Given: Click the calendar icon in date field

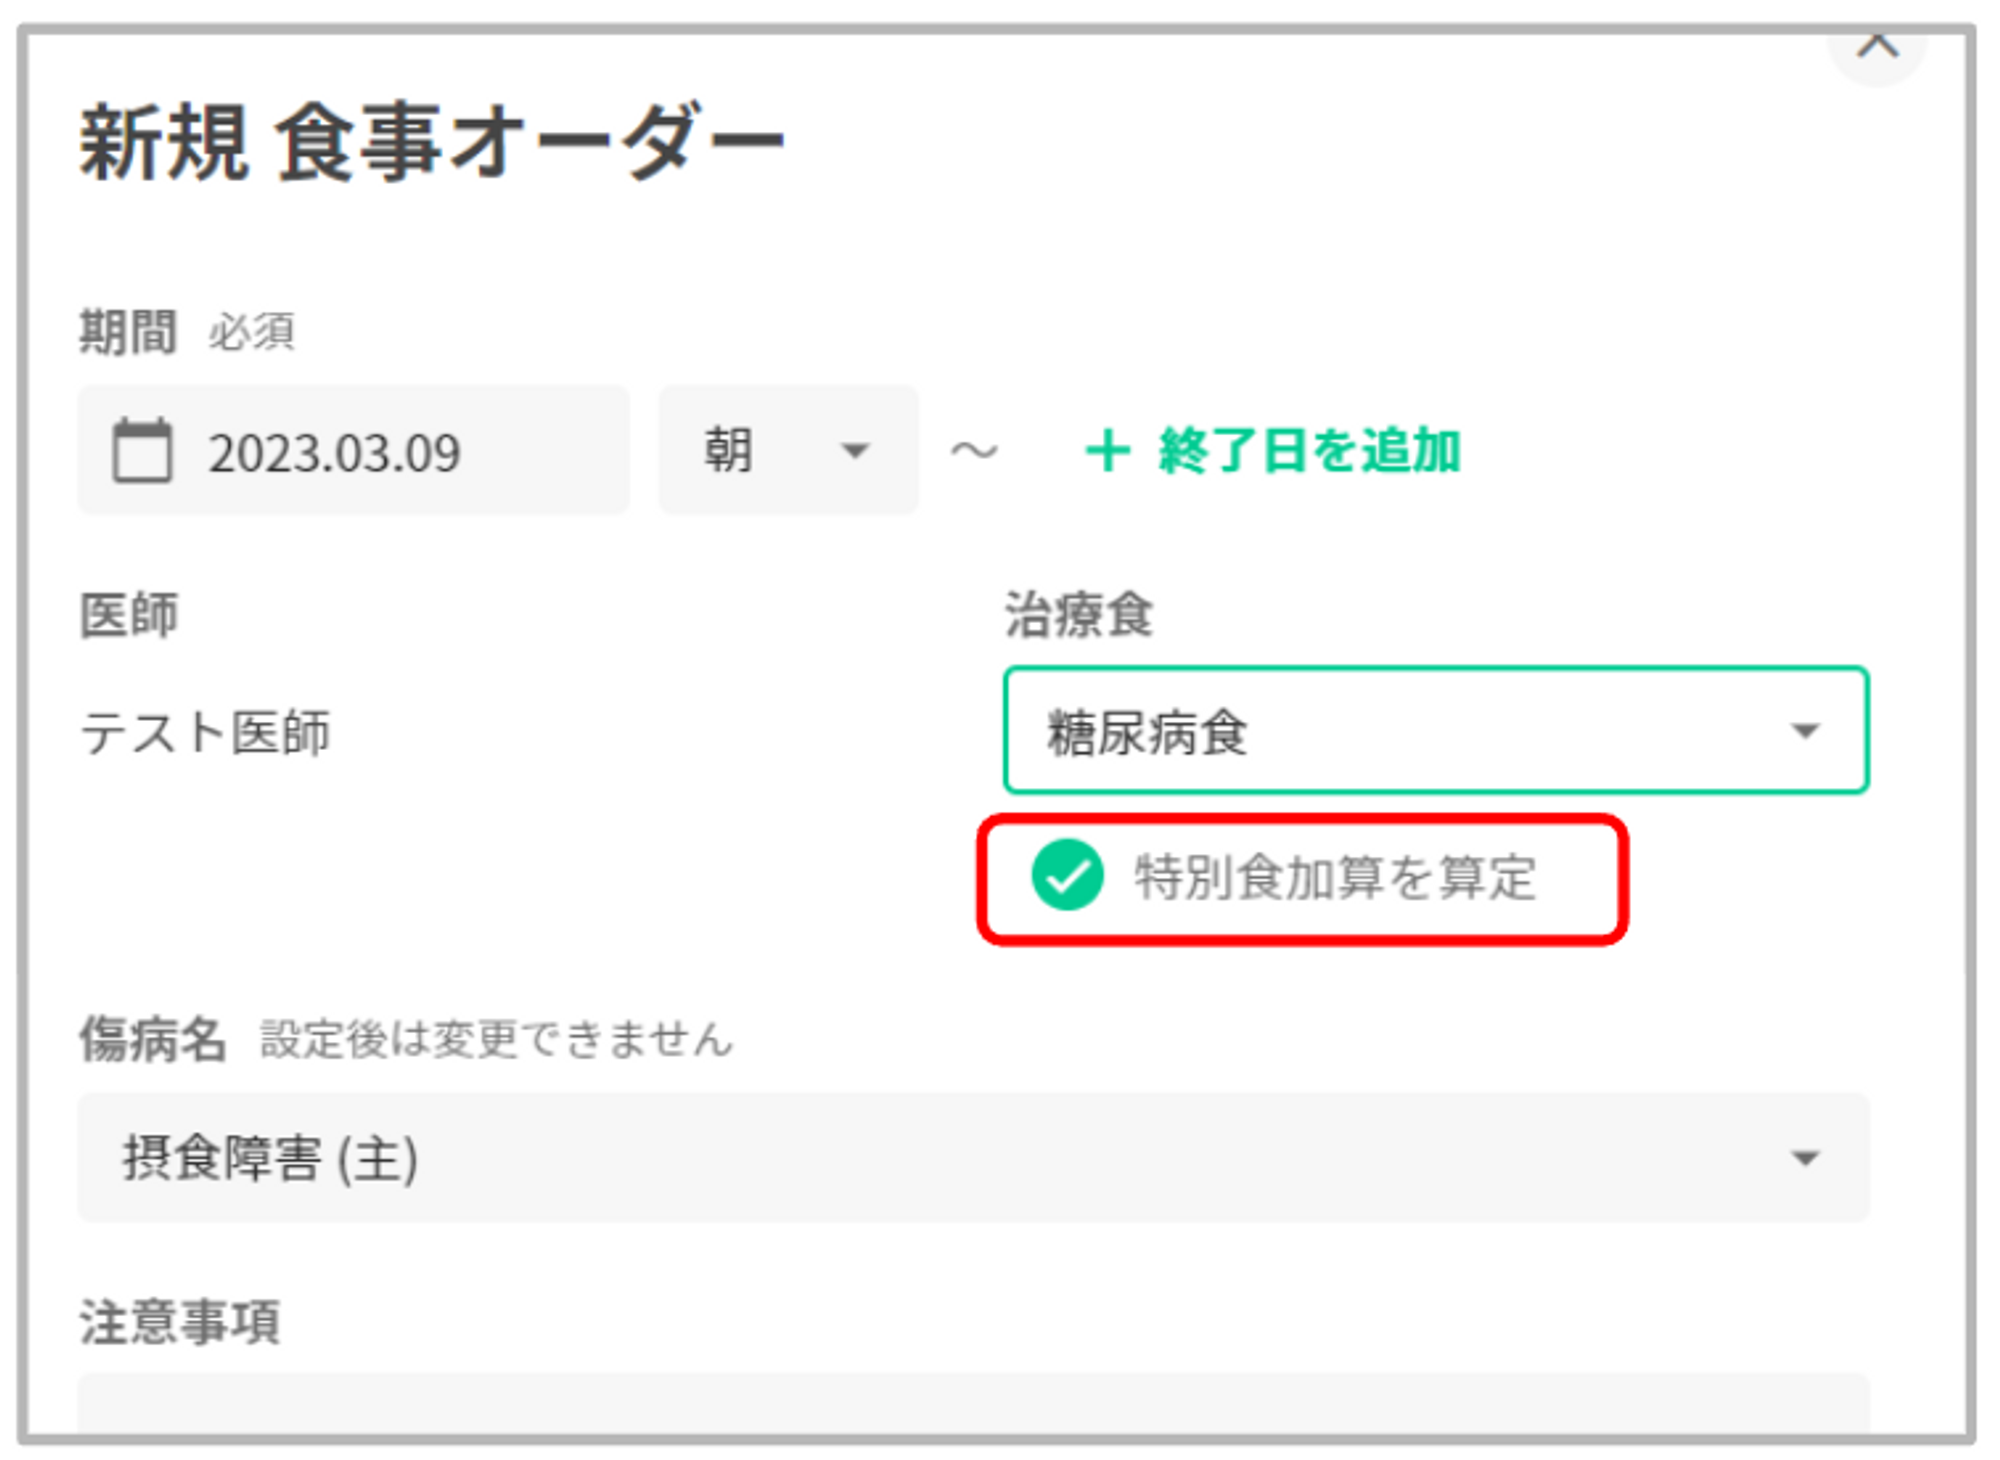Looking at the screenshot, I should tap(142, 451).
